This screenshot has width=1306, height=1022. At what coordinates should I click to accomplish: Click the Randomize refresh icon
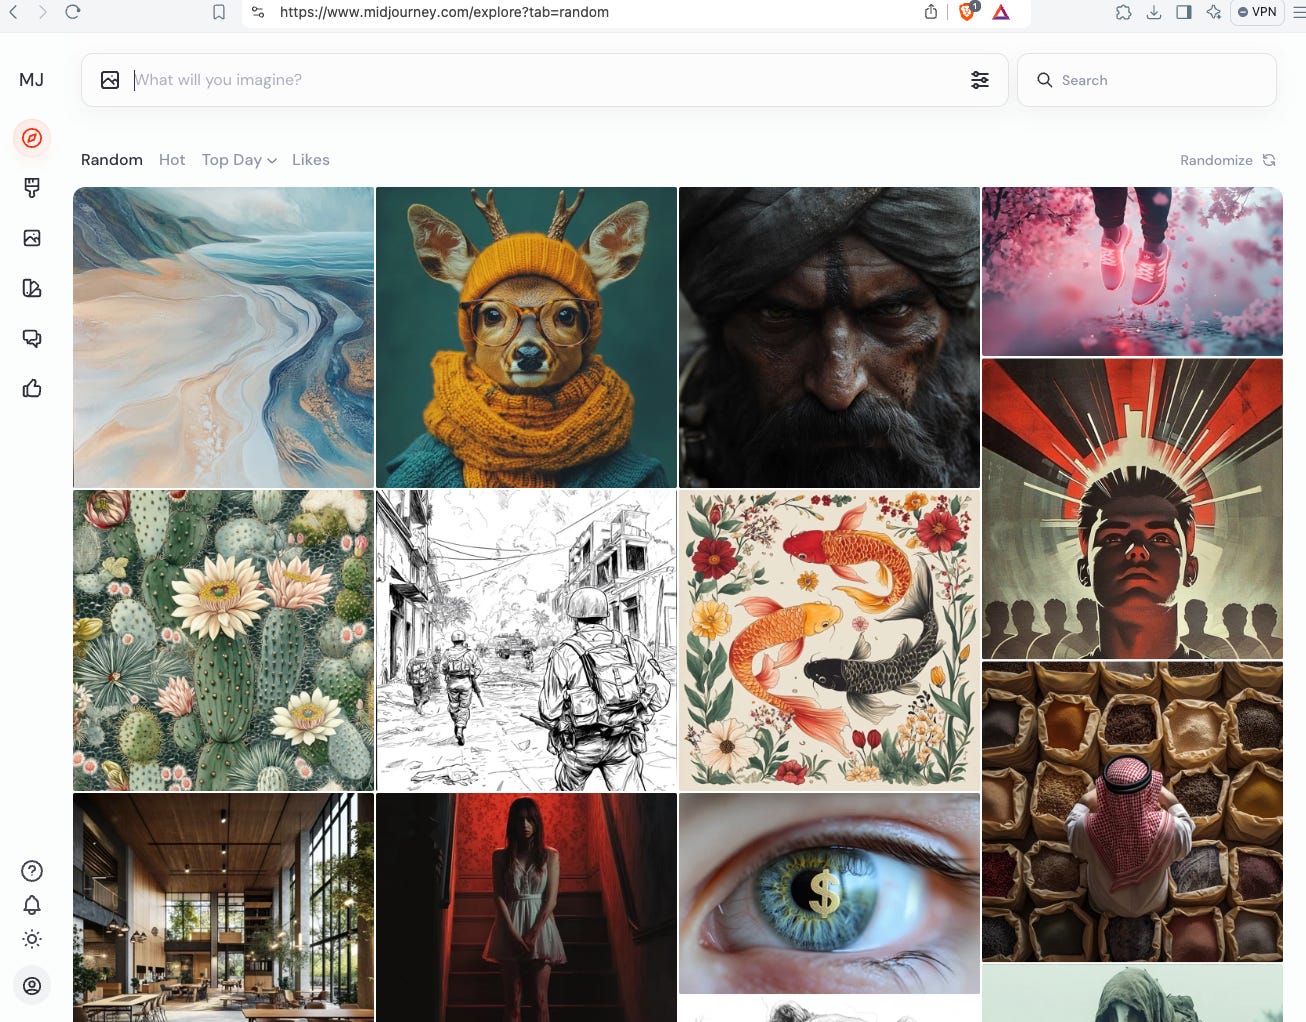tap(1269, 160)
